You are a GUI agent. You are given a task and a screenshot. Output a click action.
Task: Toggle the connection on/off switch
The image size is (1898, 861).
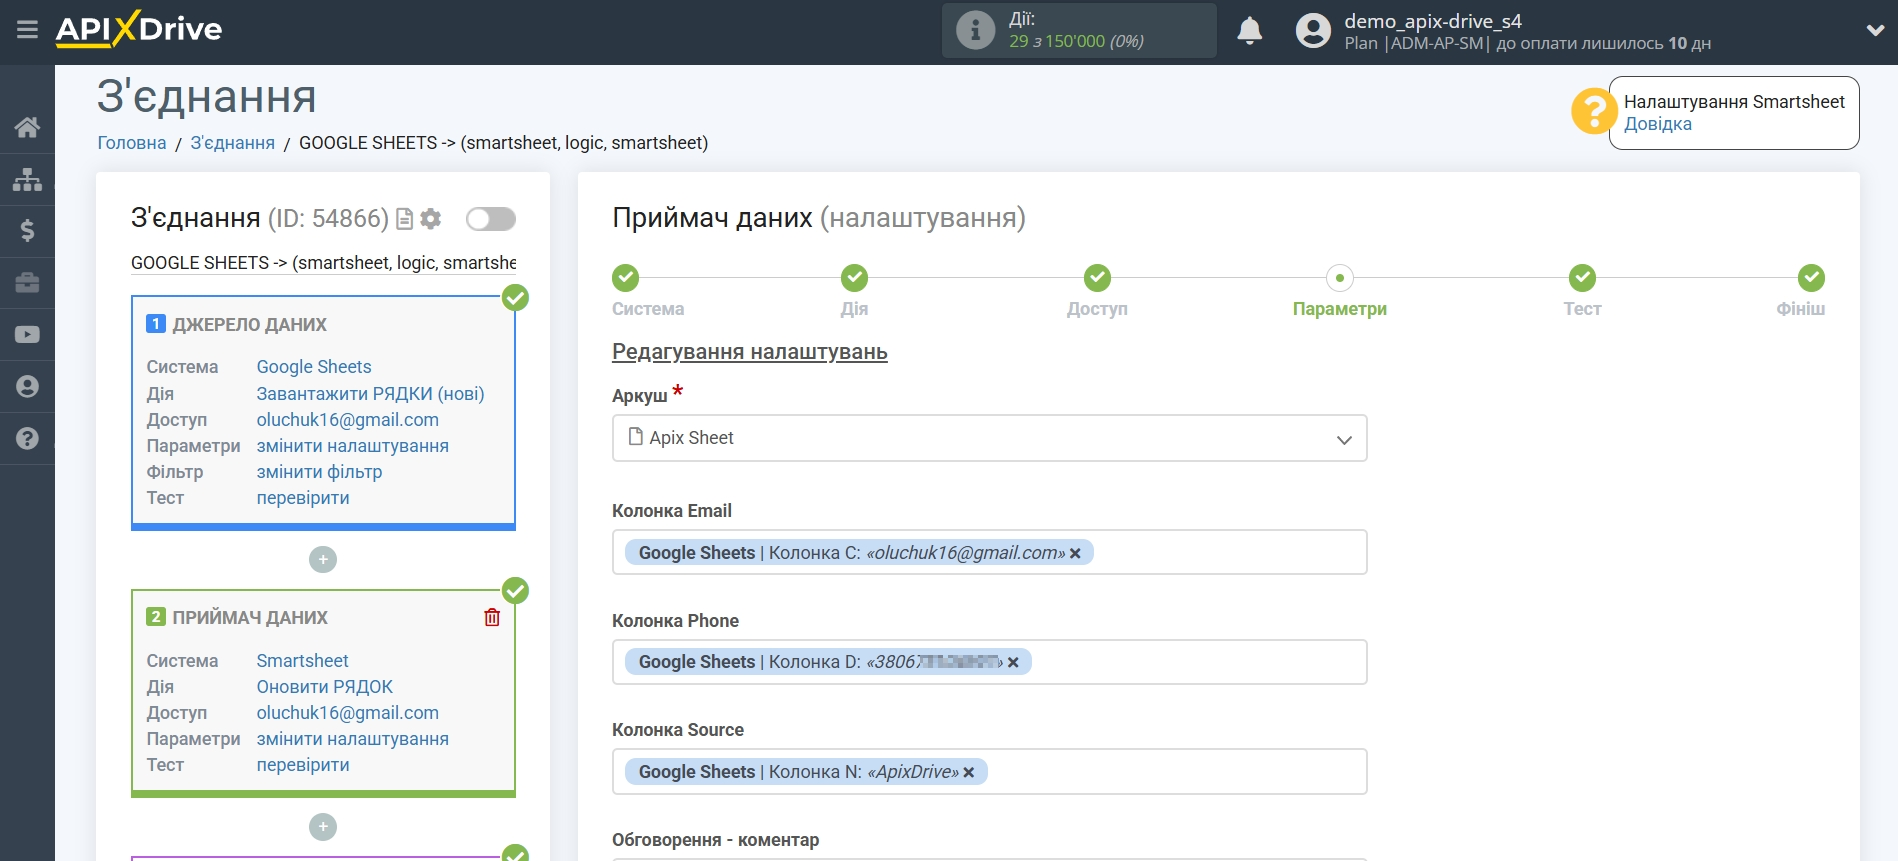tap(491, 219)
